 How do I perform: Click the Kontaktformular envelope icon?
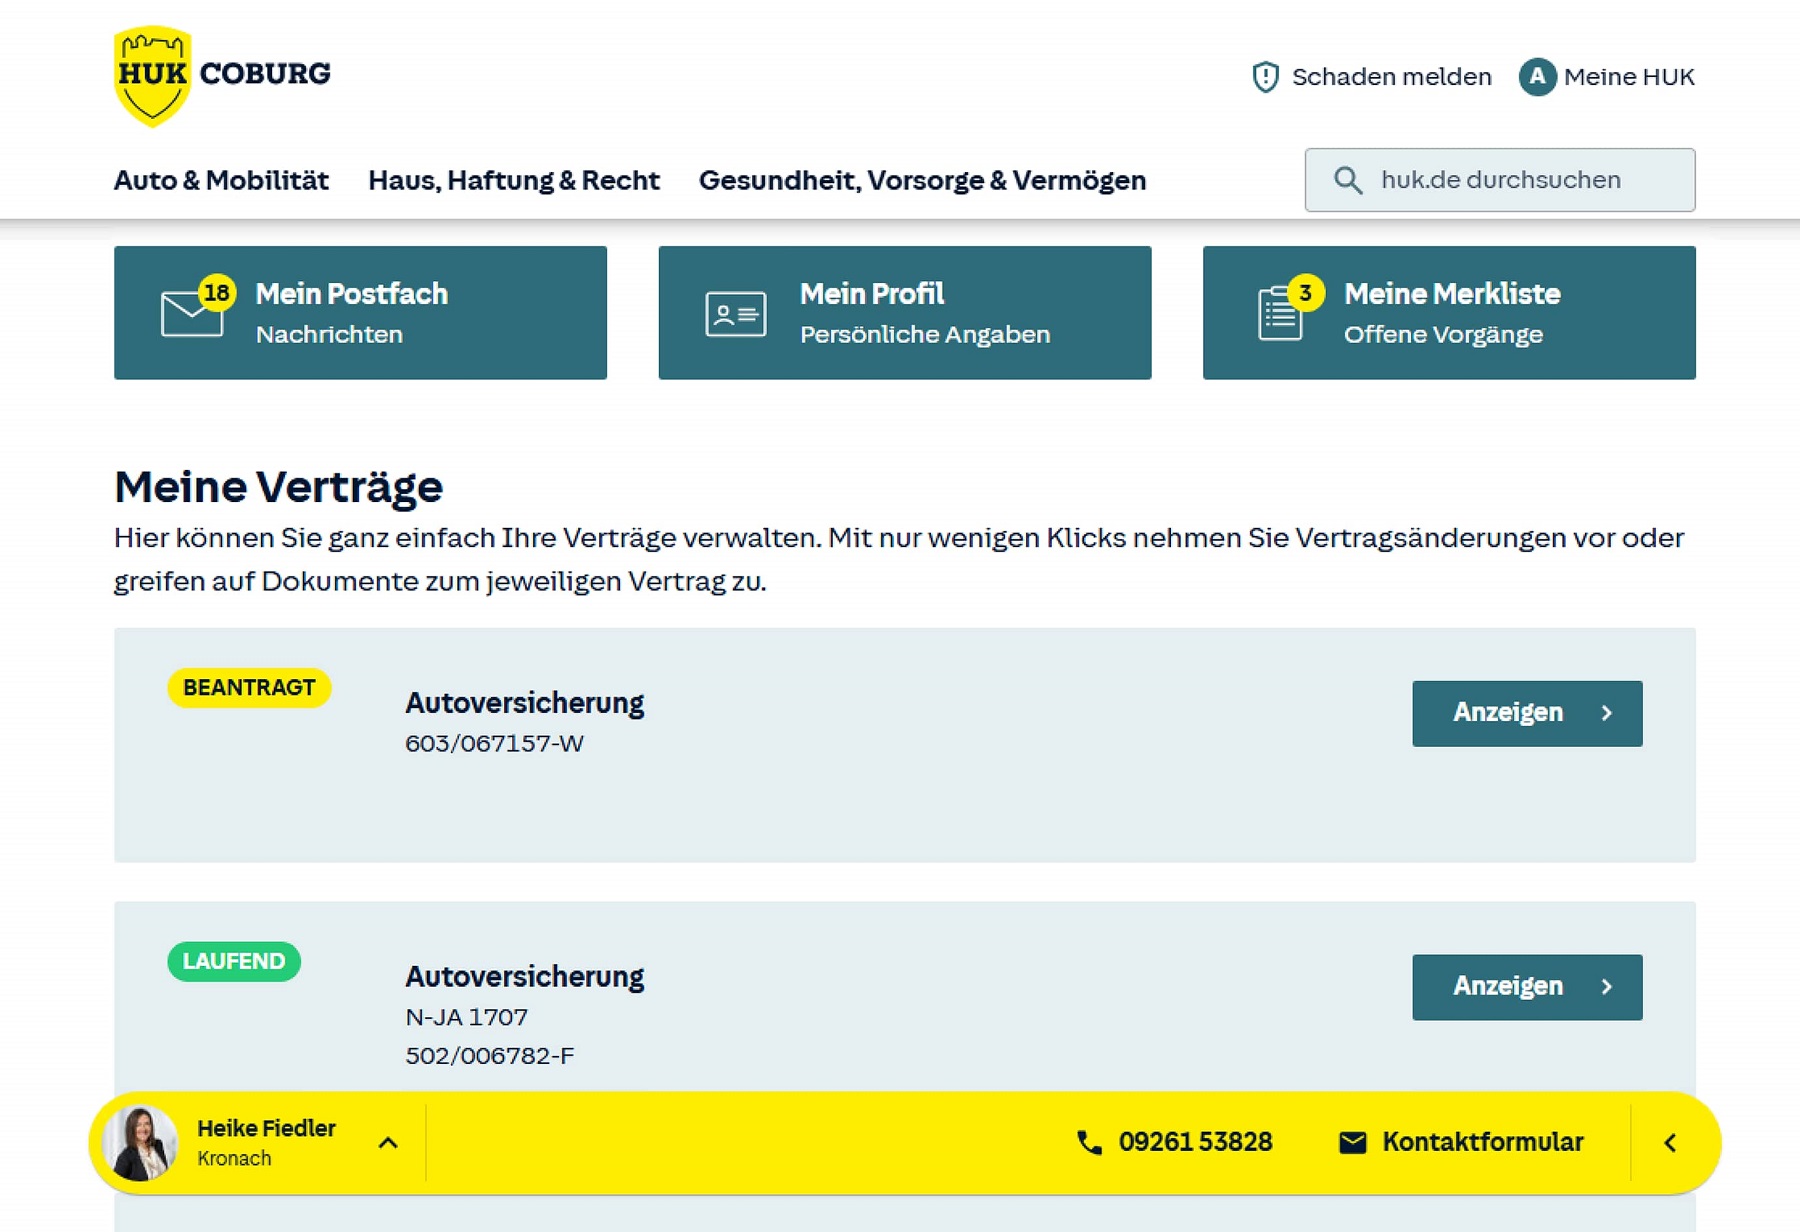click(1353, 1141)
